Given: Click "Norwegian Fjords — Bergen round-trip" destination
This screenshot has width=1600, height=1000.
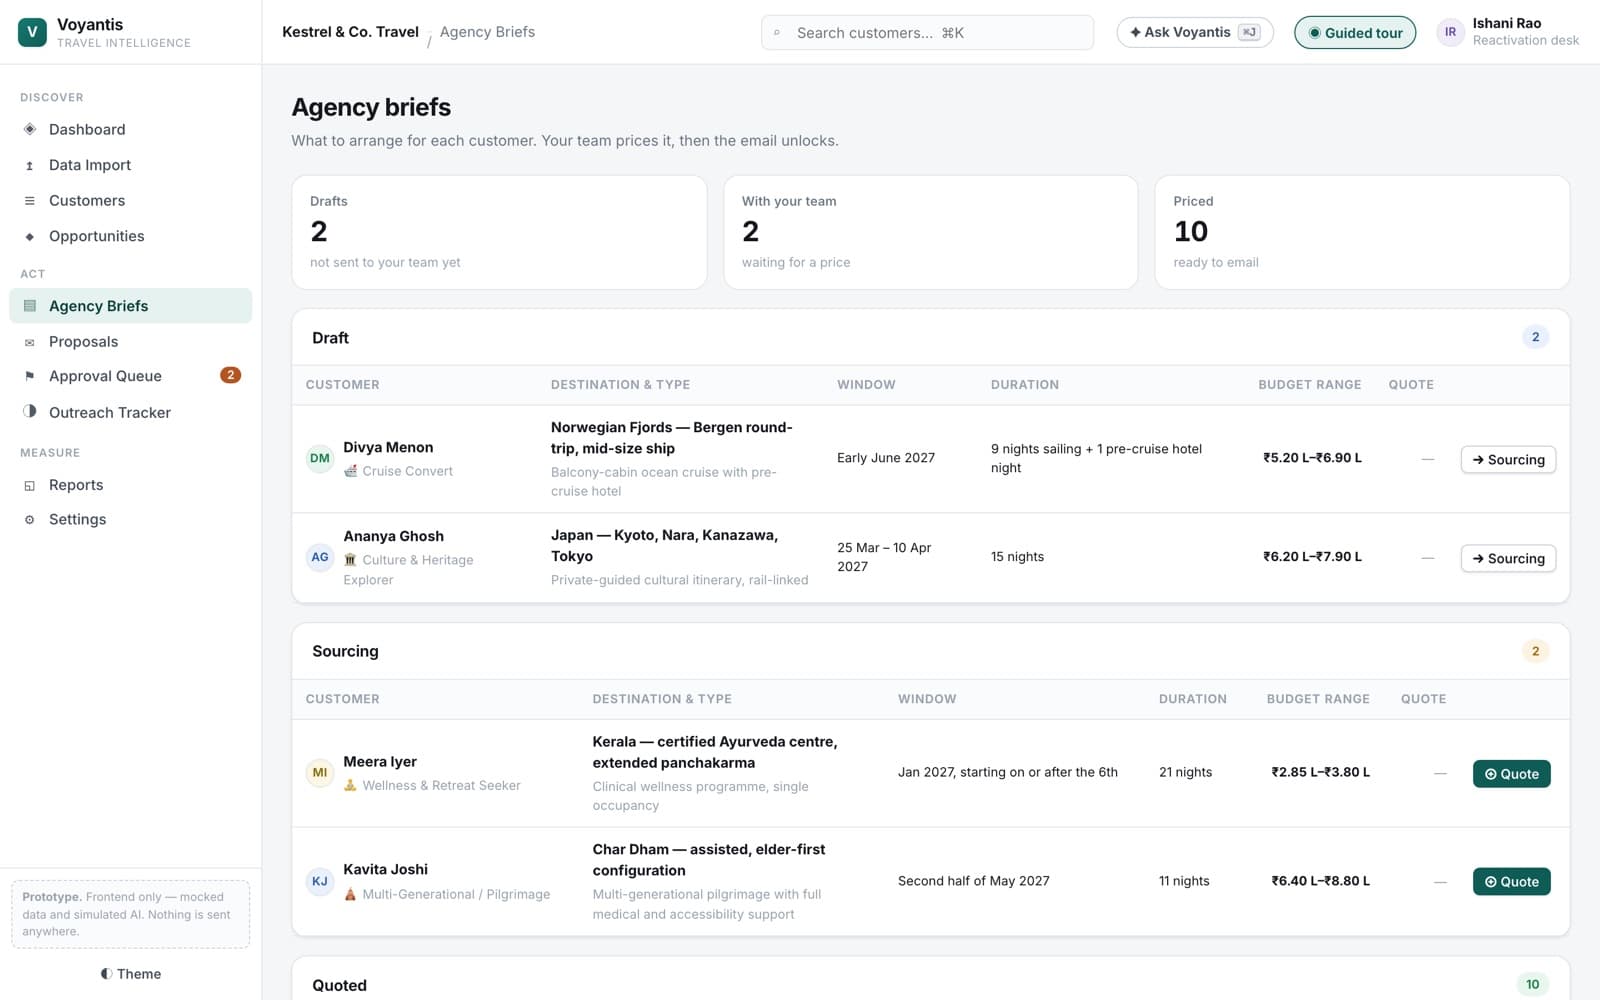Looking at the screenshot, I should click(671, 438).
